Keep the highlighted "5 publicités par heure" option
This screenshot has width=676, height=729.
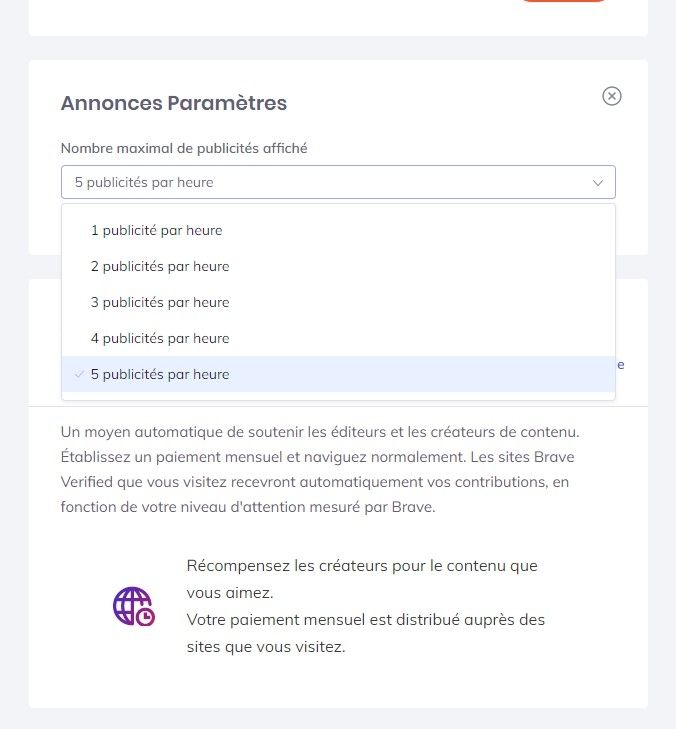click(338, 374)
